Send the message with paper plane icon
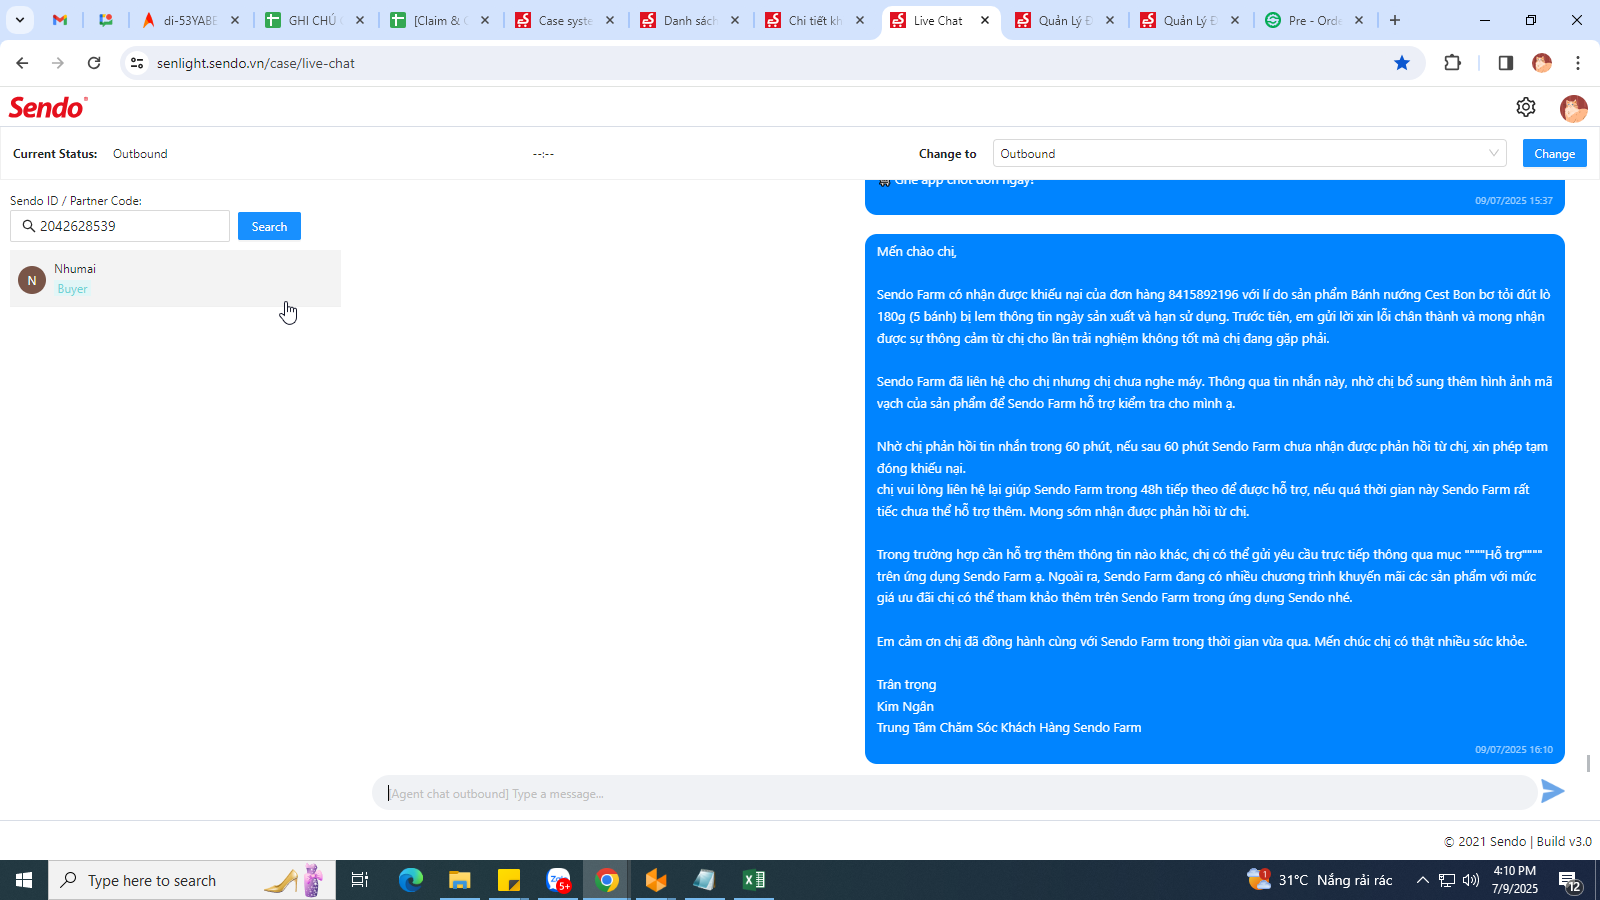1600x900 pixels. click(1553, 792)
